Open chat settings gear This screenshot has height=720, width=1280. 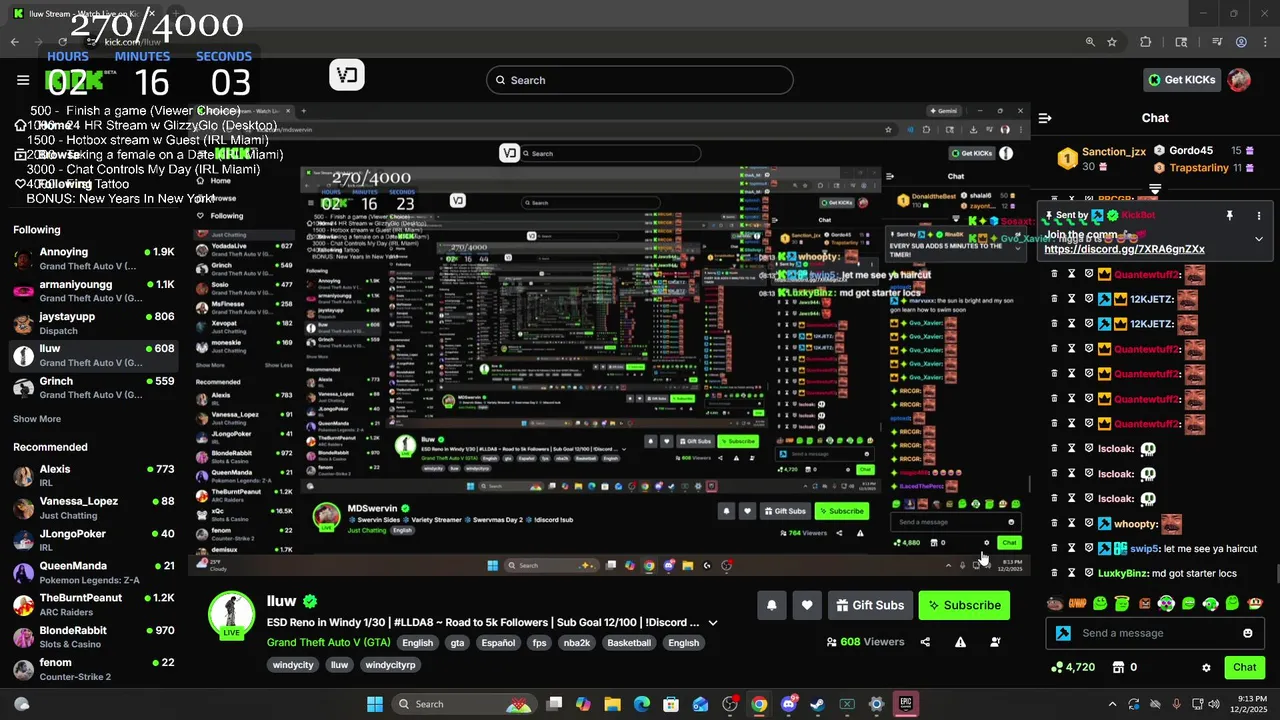1206,668
